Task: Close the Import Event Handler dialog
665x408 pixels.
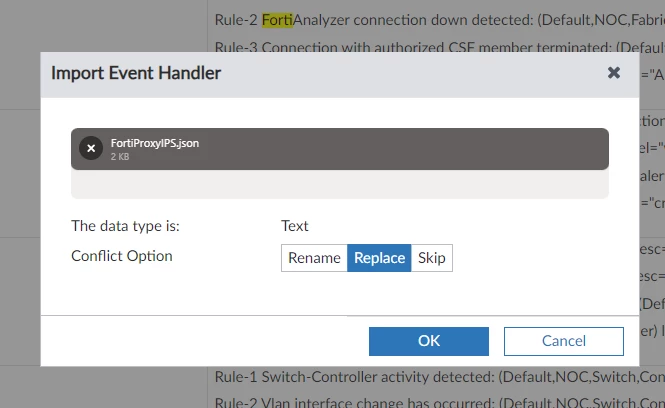Action: [x=614, y=73]
